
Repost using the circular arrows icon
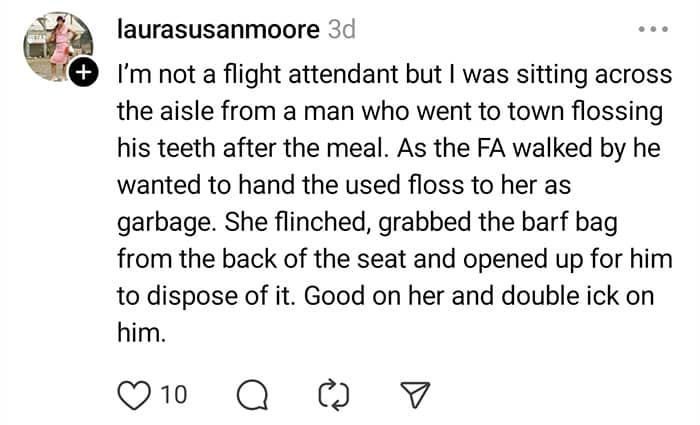pos(330,395)
